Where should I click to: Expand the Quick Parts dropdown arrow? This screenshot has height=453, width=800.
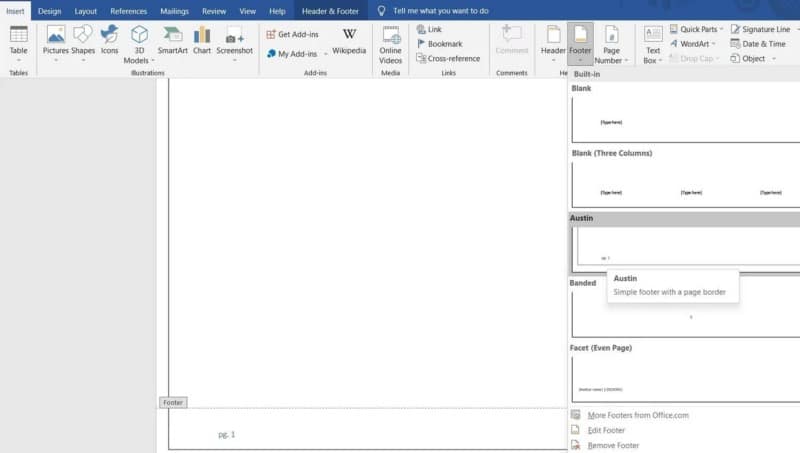(x=721, y=29)
